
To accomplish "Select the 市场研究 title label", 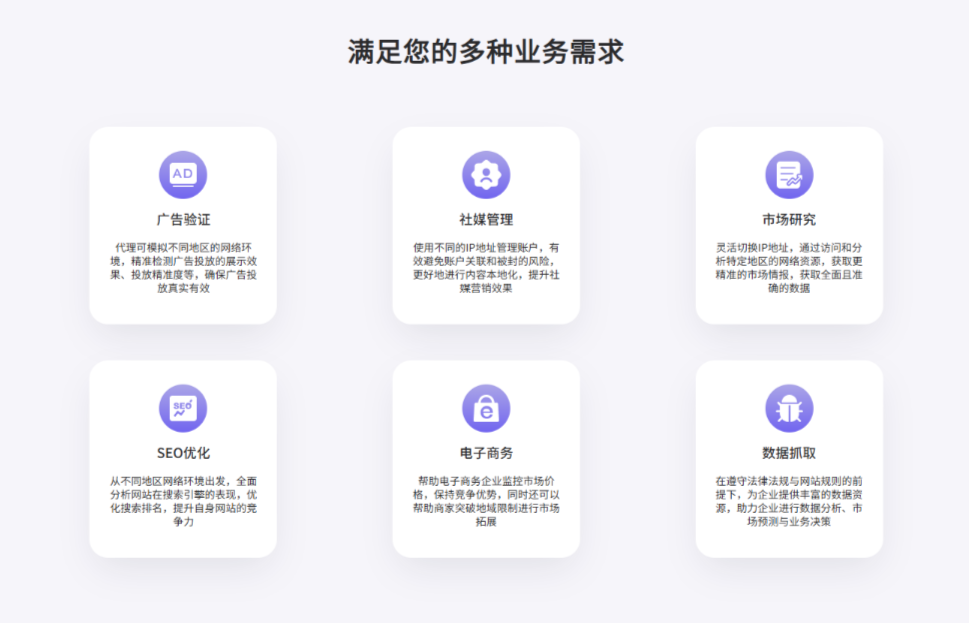I will click(x=788, y=217).
